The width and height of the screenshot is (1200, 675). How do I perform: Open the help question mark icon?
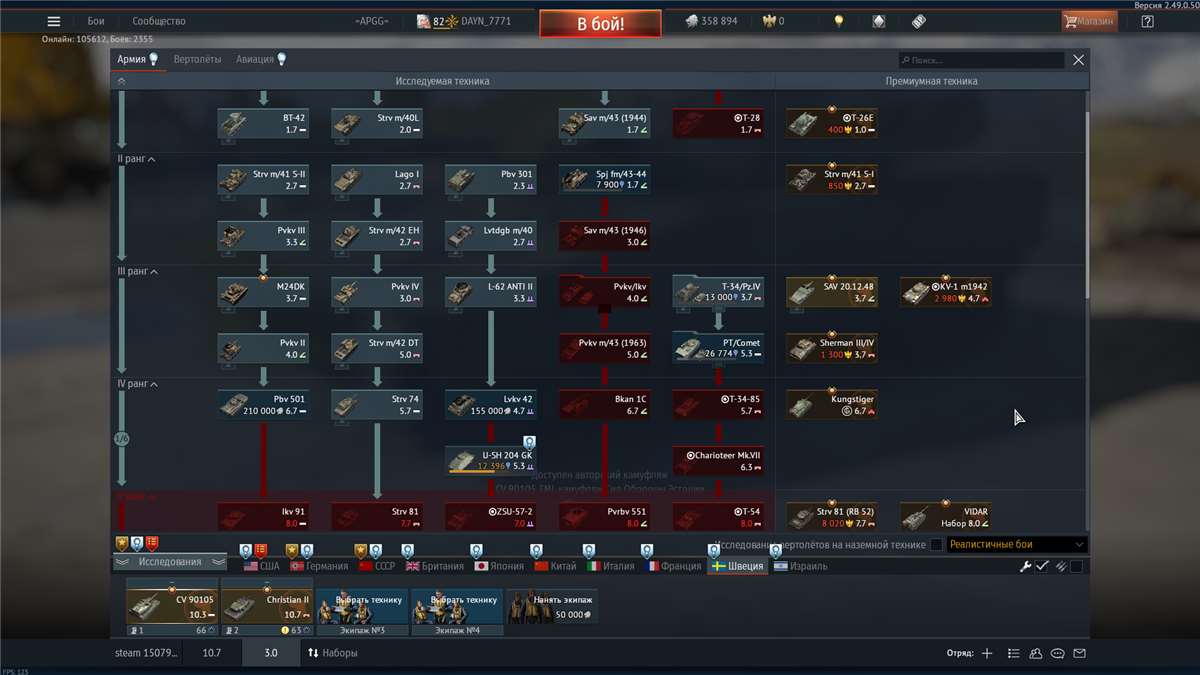coord(1147,21)
